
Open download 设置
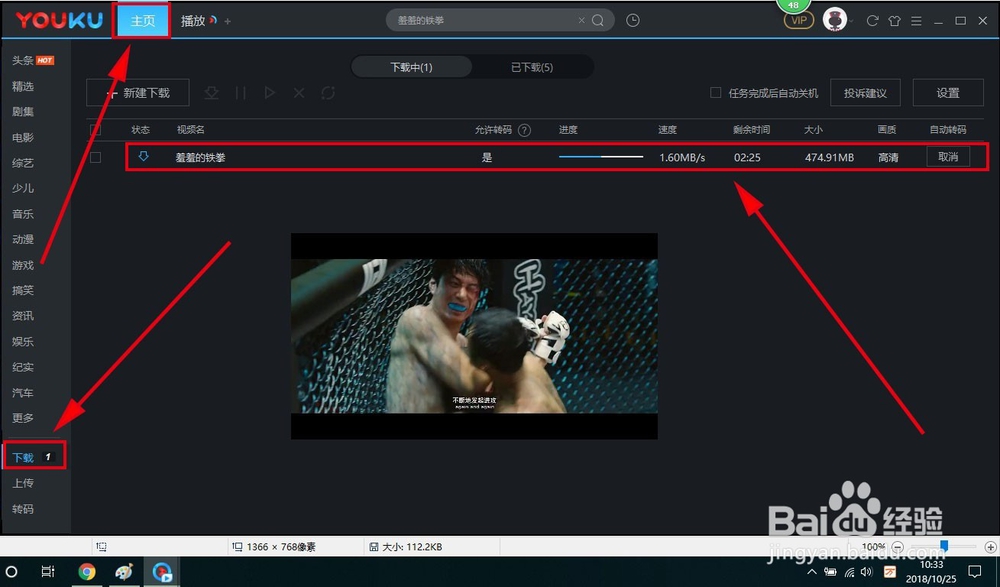tap(948, 93)
